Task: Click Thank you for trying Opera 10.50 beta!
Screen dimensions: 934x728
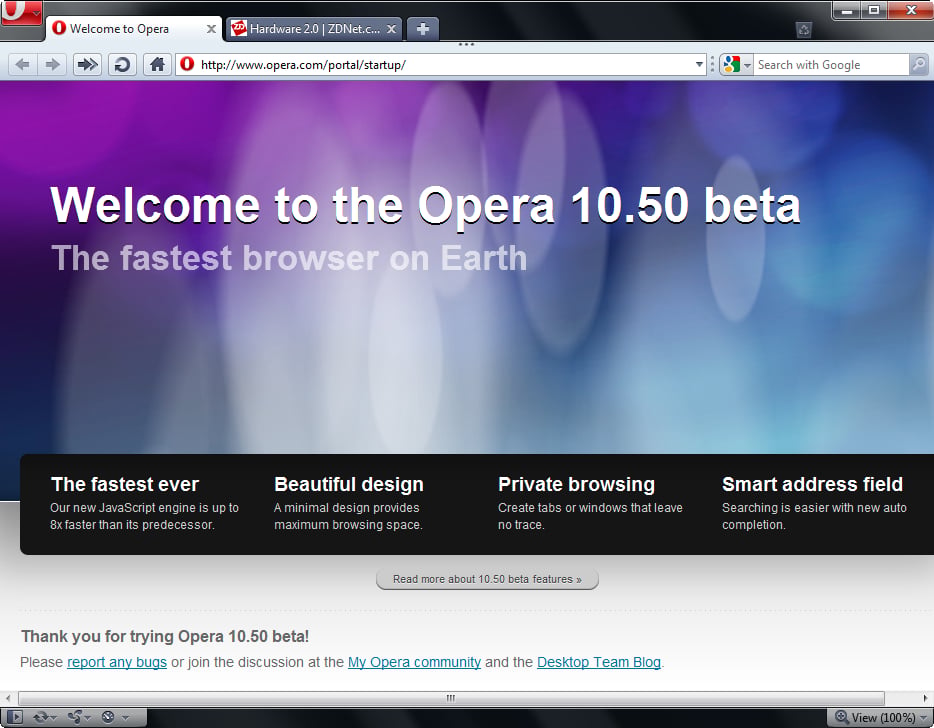Action: (x=165, y=636)
